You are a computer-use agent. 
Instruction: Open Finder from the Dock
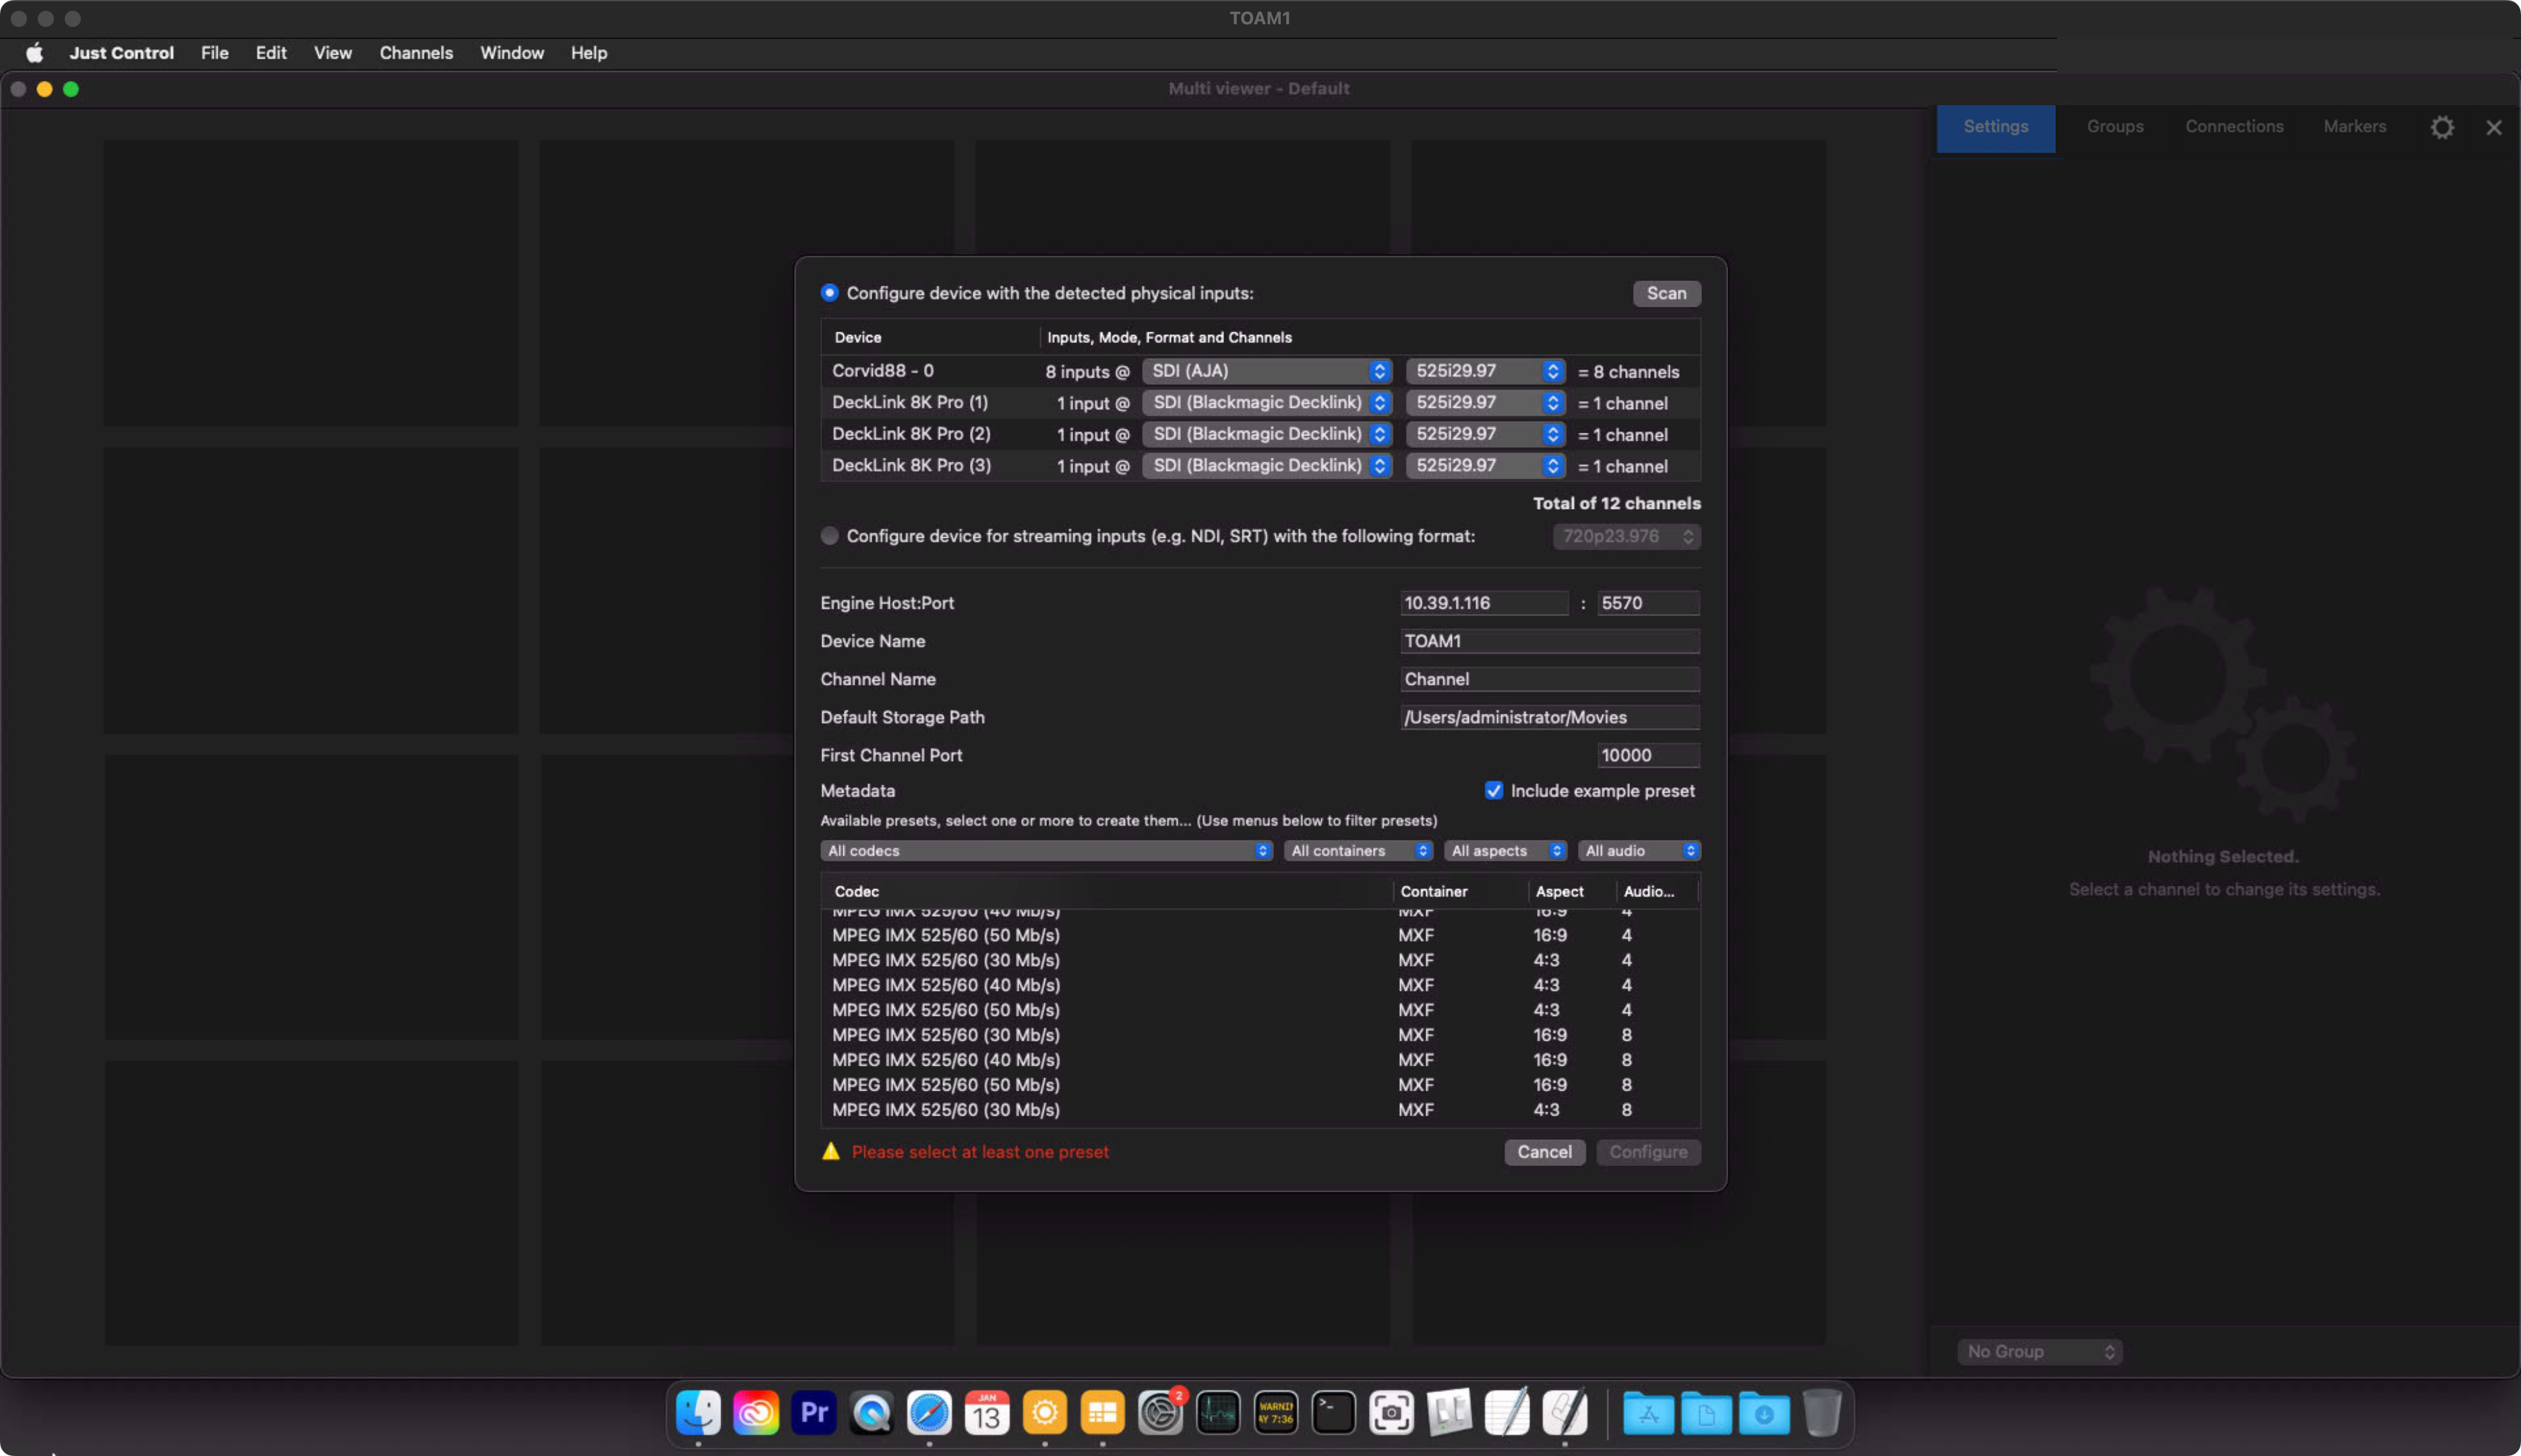pyautogui.click(x=697, y=1413)
